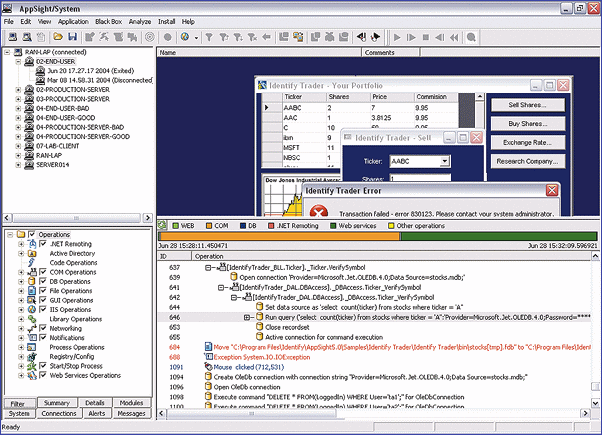Open the Analyze menu
The height and width of the screenshot is (435, 602).
tap(140, 22)
